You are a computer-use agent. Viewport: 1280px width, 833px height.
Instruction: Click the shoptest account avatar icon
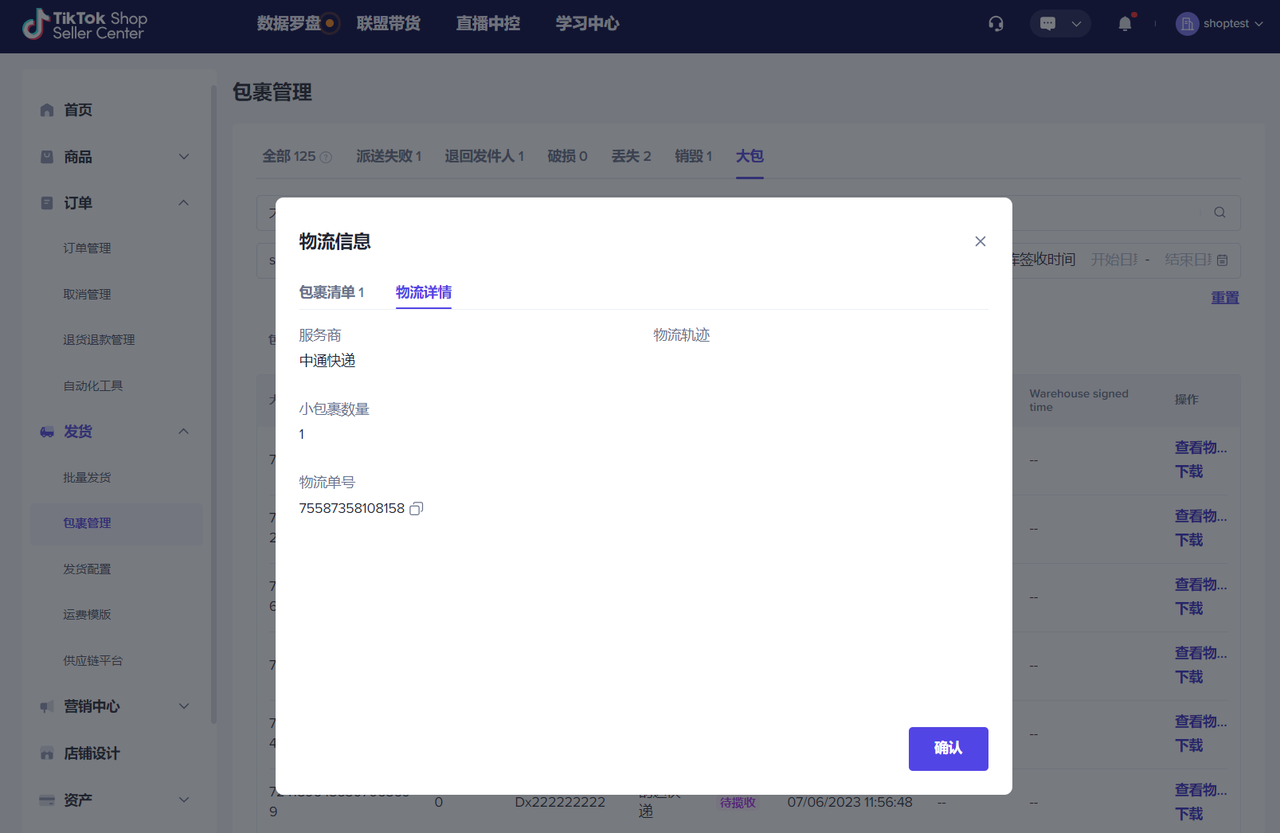point(1187,24)
